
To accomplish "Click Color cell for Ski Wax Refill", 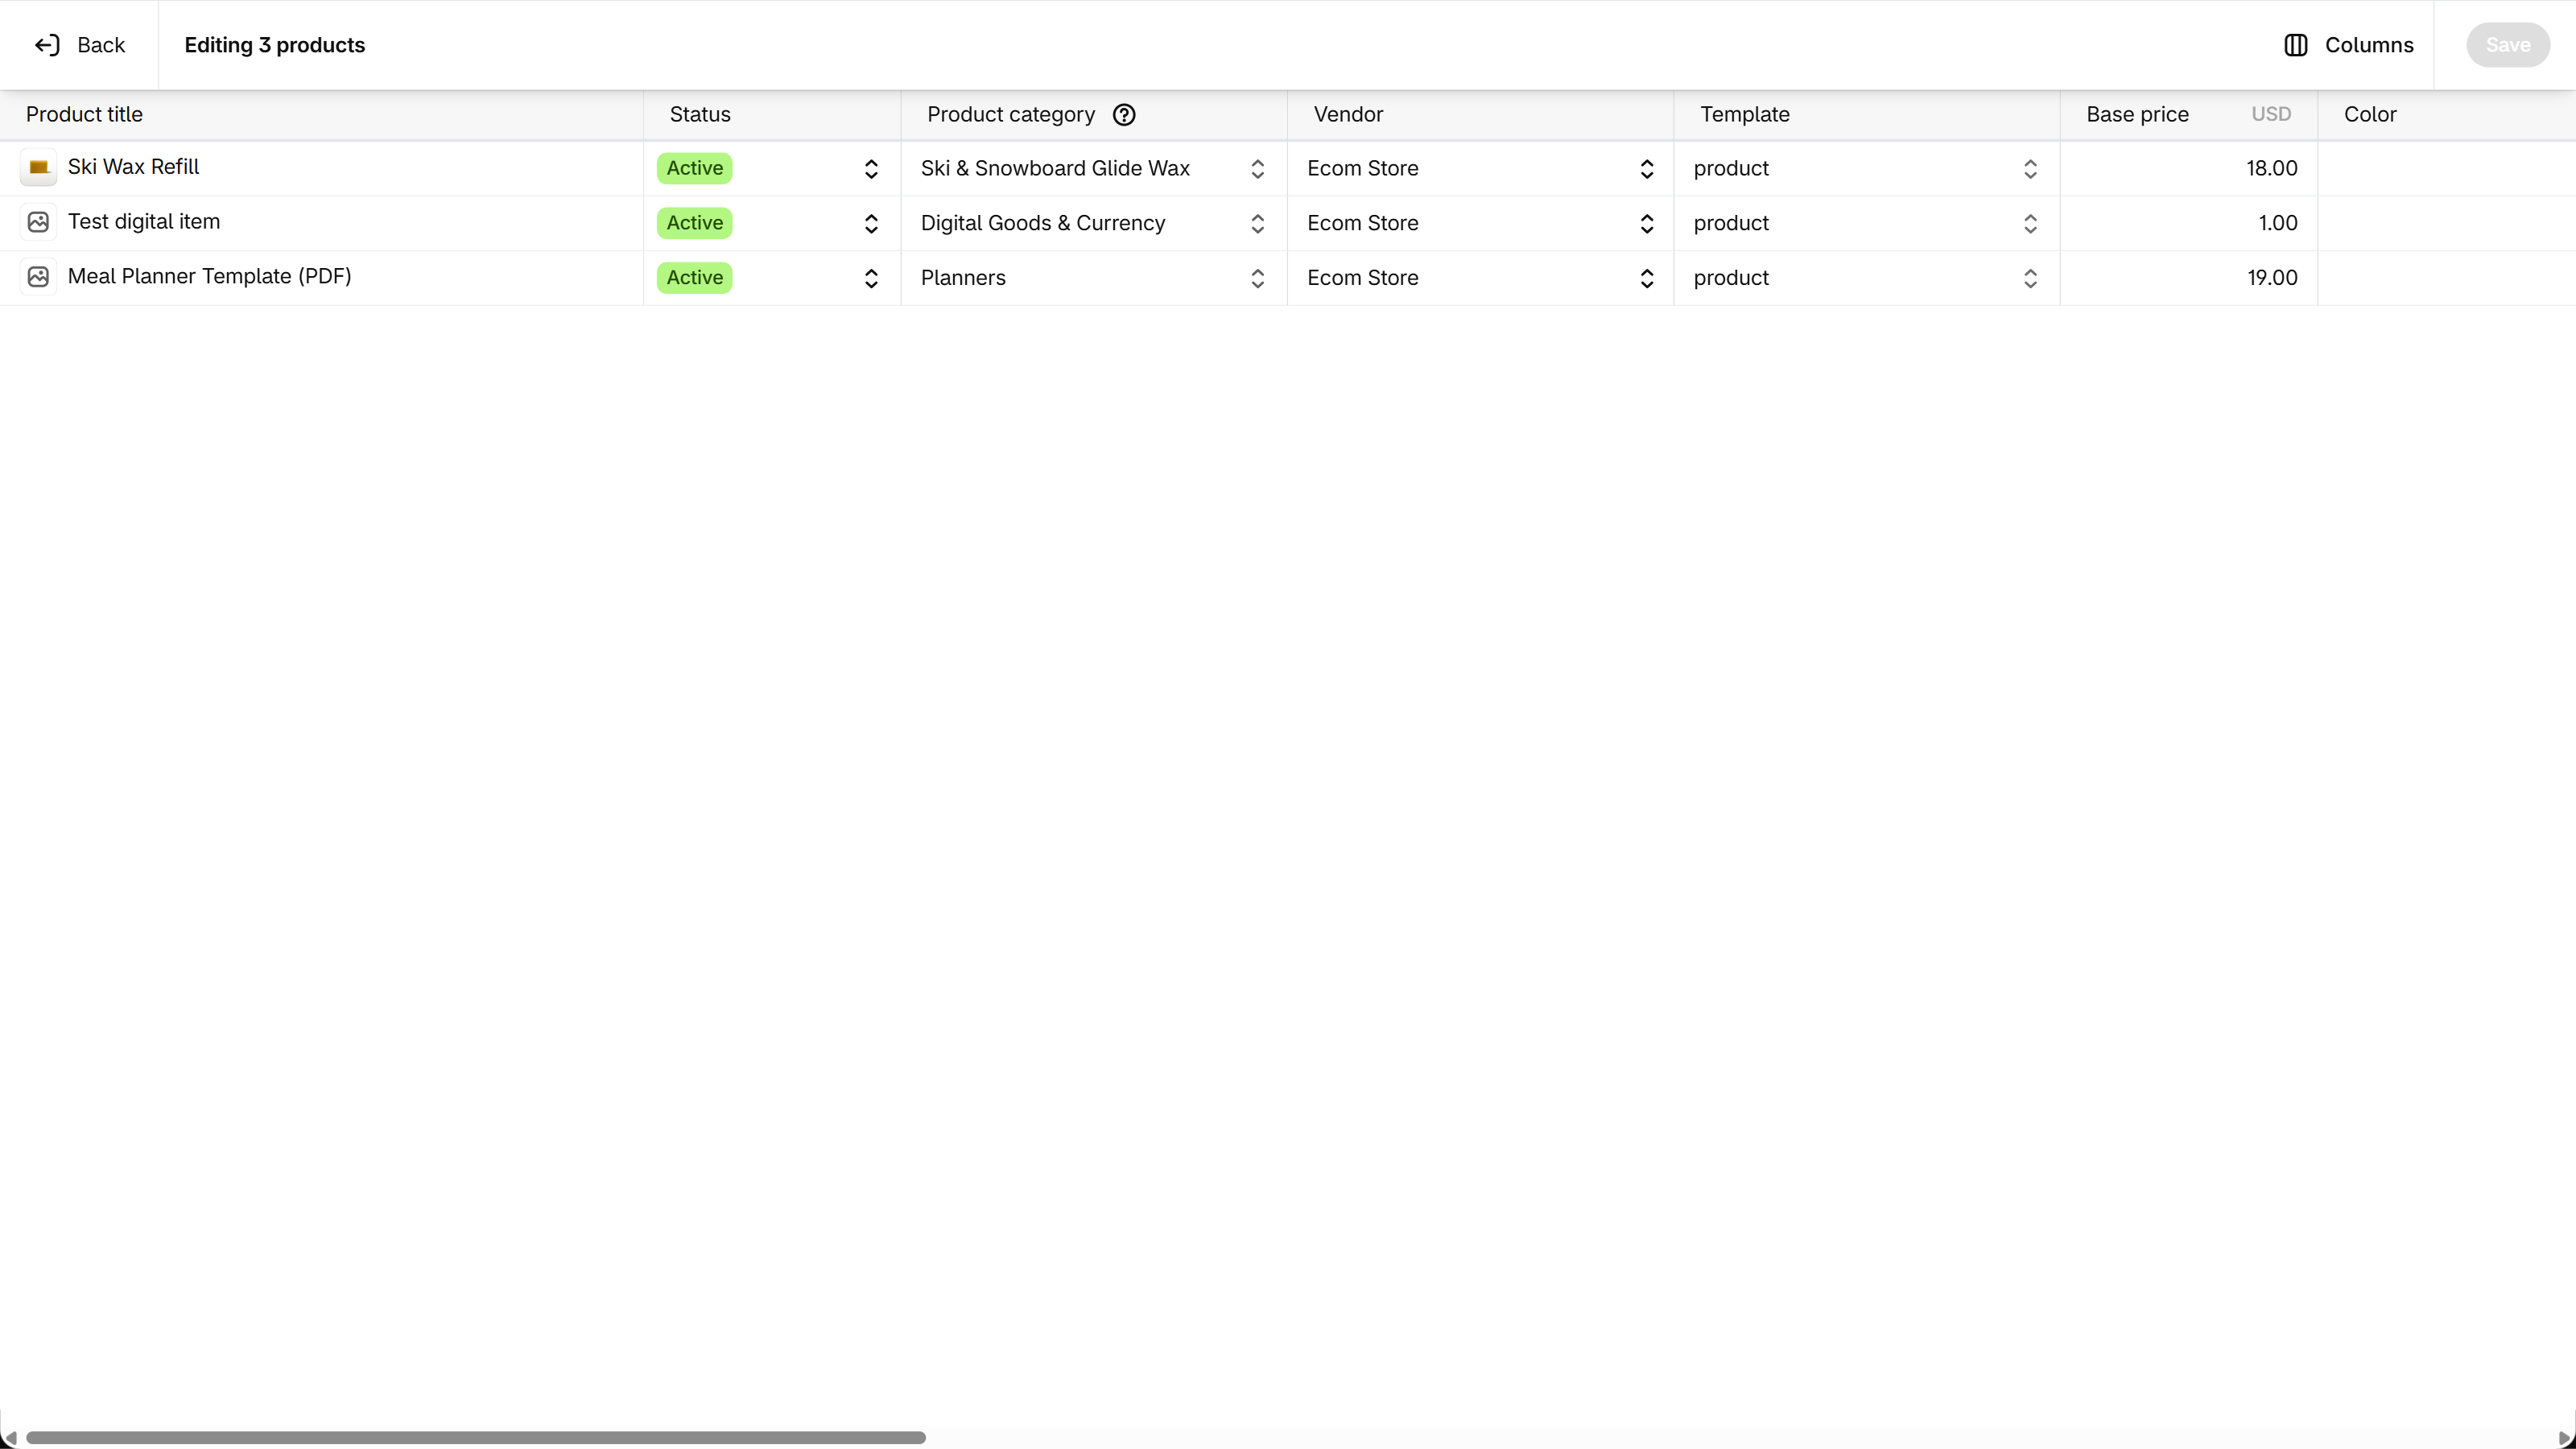I will (x=2447, y=168).
